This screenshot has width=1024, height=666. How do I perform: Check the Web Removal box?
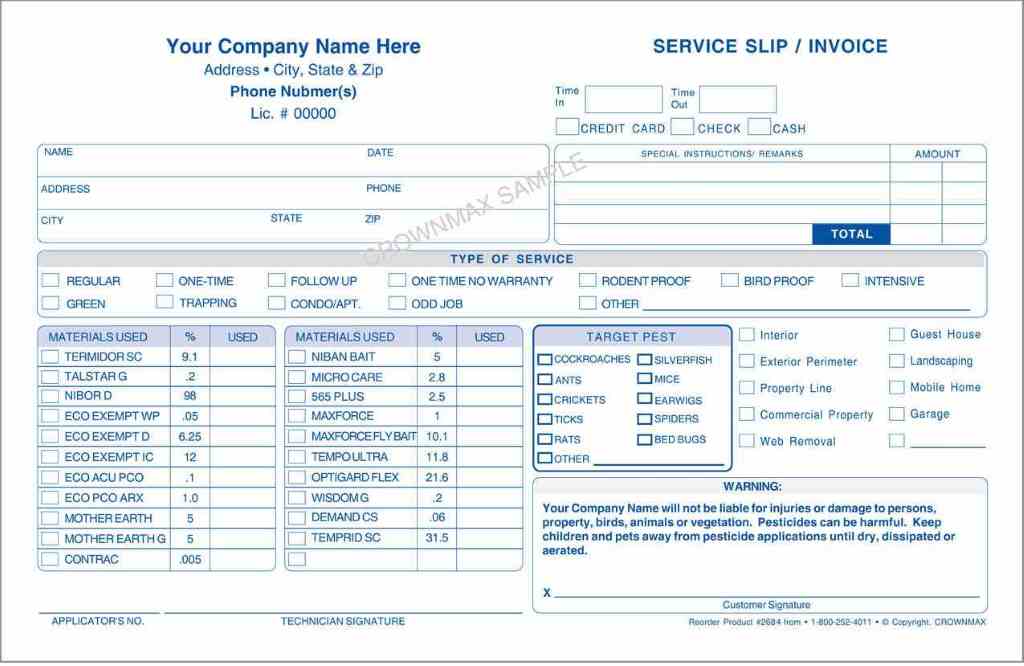pyautogui.click(x=746, y=441)
